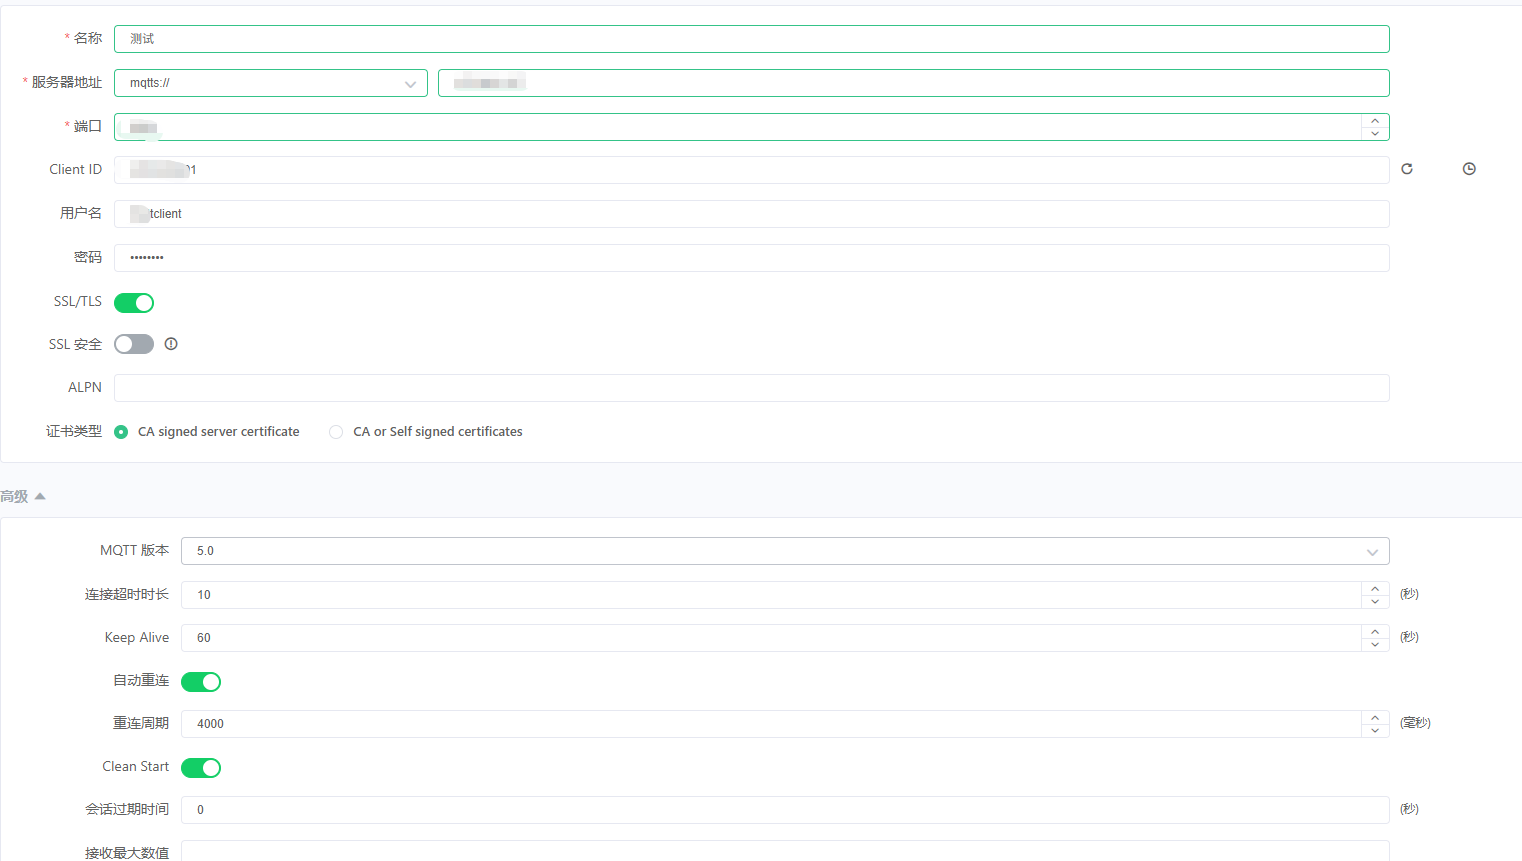Click into the ALPN text field

750,388
